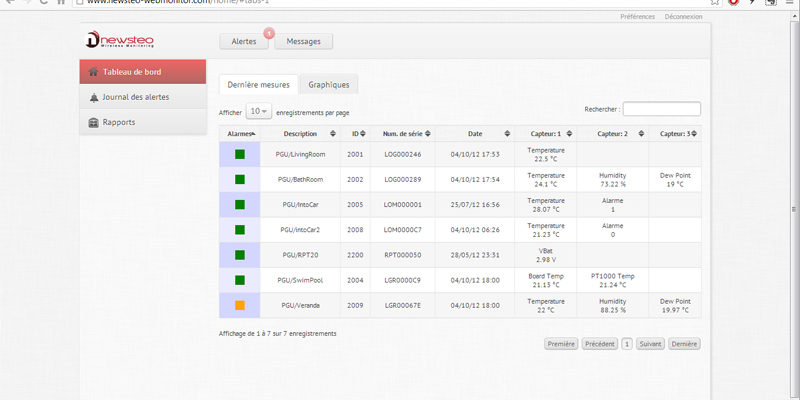Focus the Rechercher search field

click(662, 109)
